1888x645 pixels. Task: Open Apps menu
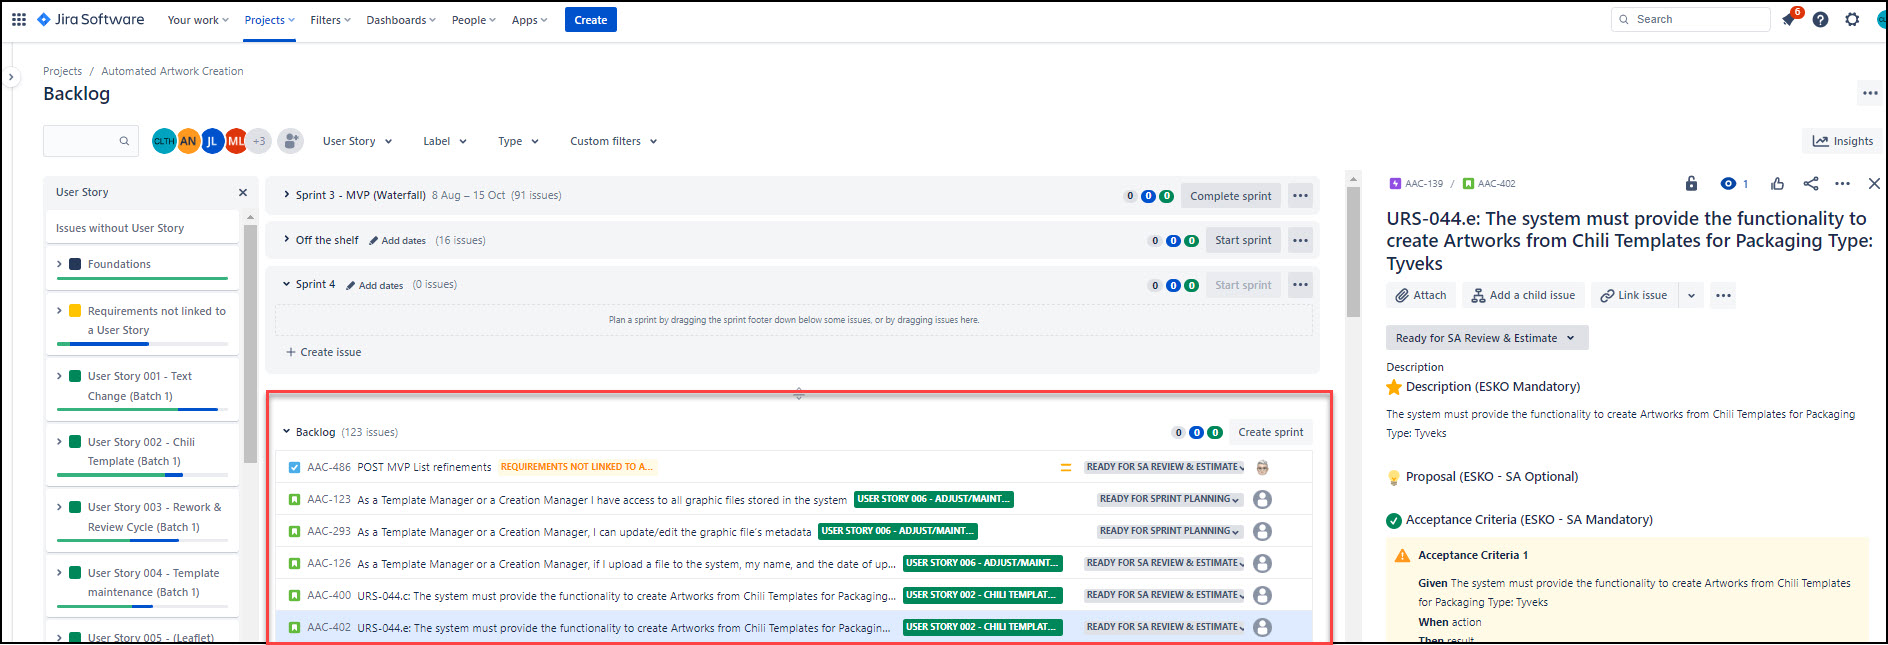[x=529, y=20]
